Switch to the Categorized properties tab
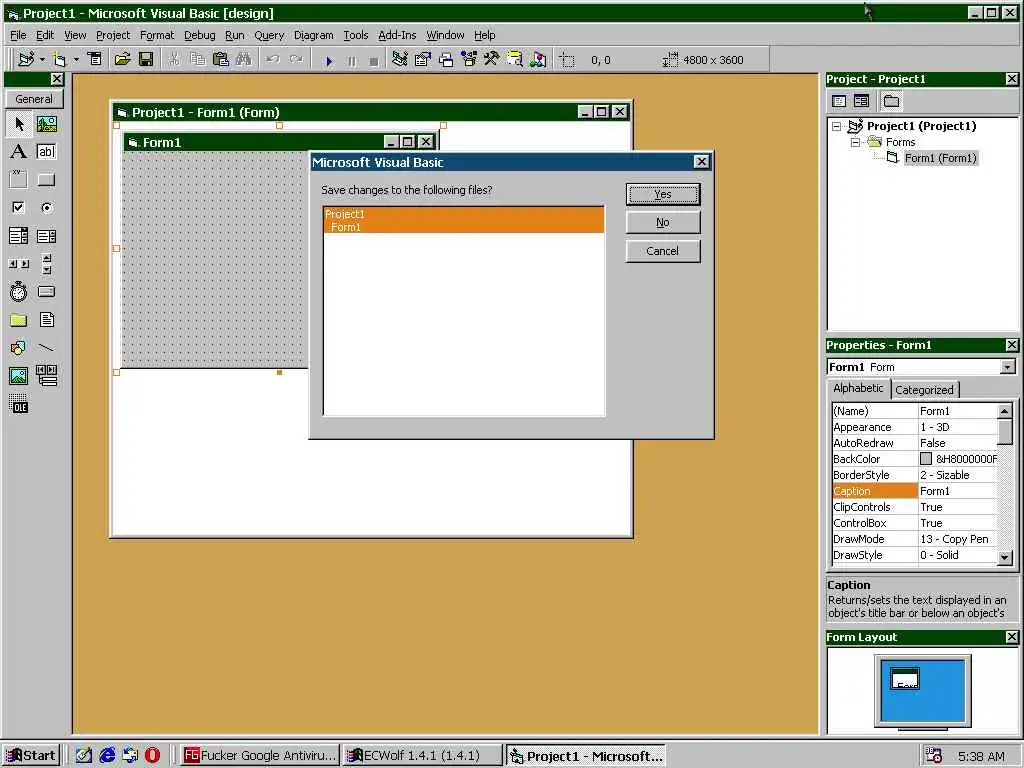Screen dimensions: 1024x768 tap(924, 390)
